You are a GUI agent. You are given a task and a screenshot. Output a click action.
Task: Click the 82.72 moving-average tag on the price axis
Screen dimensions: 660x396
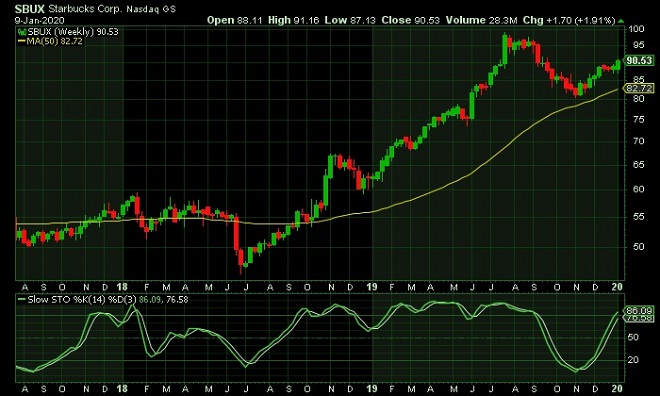coord(639,88)
